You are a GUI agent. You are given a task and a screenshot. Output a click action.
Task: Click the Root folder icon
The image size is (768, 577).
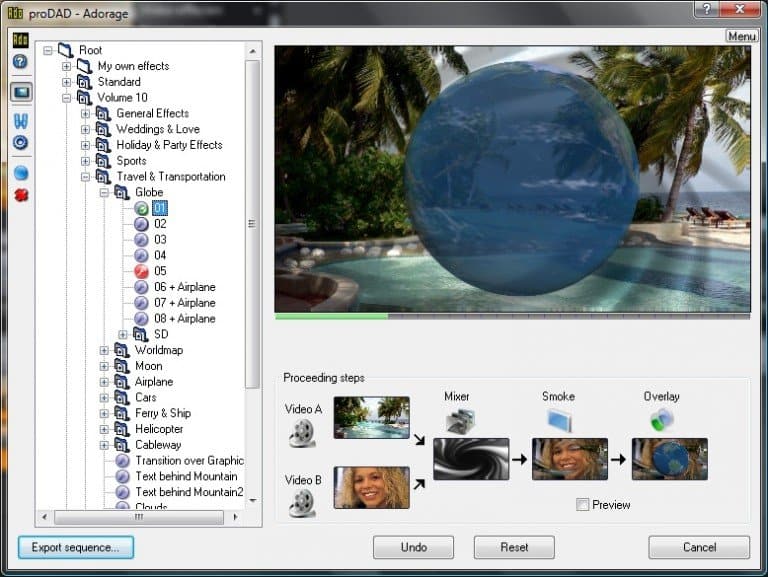[65, 50]
